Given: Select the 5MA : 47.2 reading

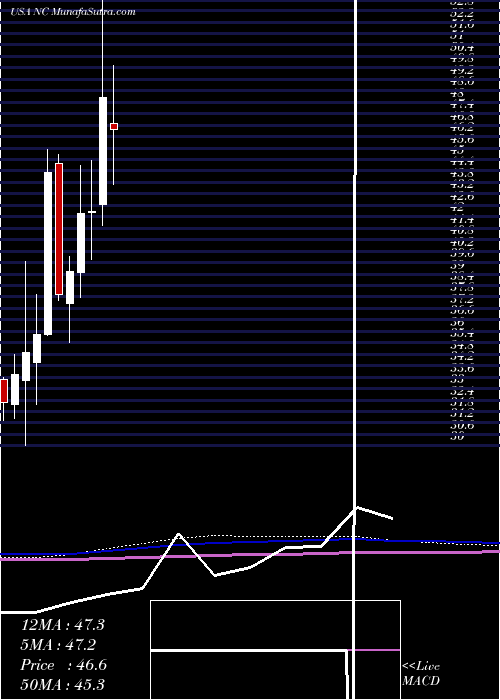Looking at the screenshot, I should click(x=58, y=645).
